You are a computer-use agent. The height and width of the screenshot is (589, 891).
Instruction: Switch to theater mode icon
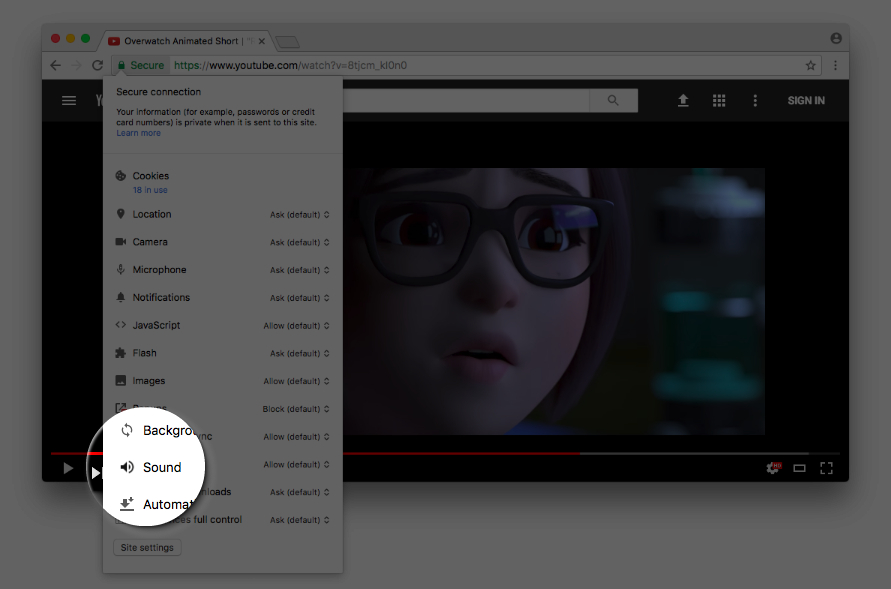pos(799,467)
